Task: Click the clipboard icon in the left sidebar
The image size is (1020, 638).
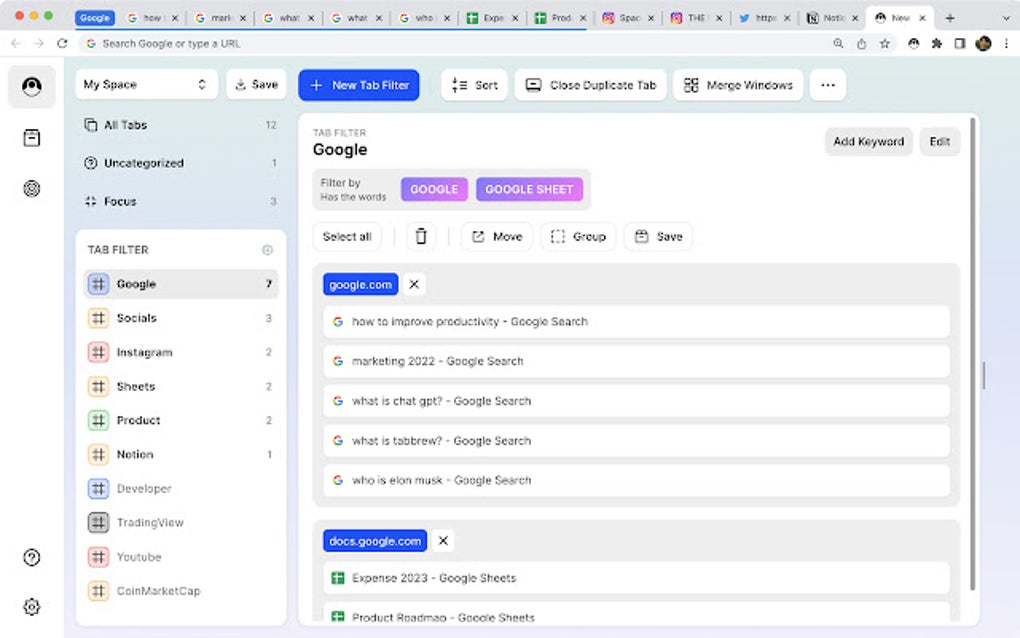Action: [31, 138]
